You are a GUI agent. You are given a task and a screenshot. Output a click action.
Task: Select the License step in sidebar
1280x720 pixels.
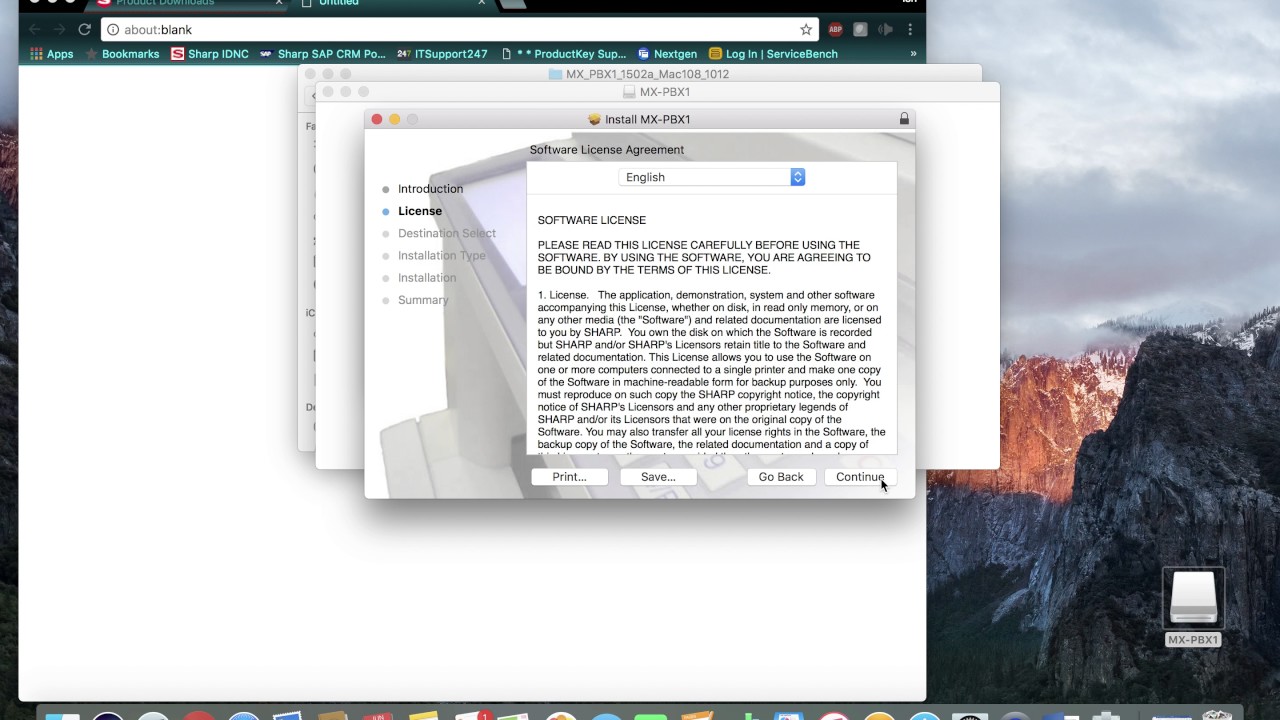pos(419,211)
